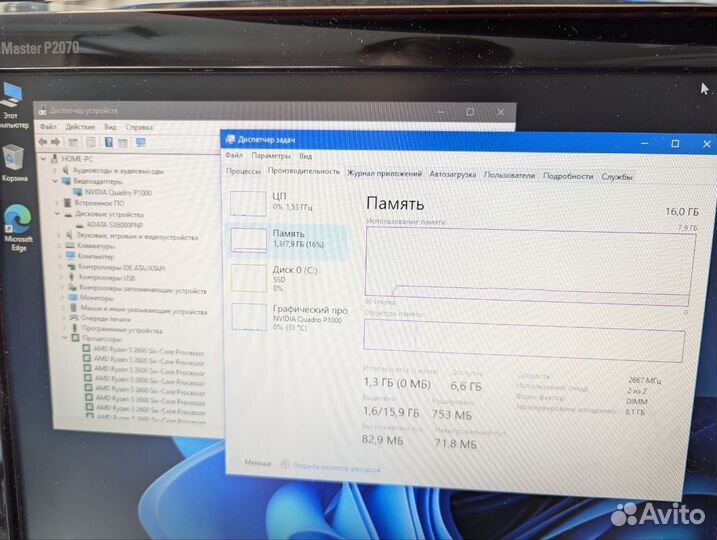This screenshot has height=540, width=717.
Task: Collapse the Видеоадаптеры node
Action: point(55,181)
